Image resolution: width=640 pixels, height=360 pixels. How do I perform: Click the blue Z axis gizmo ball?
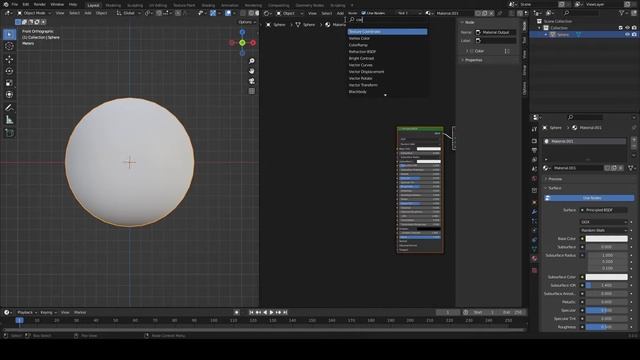point(242,32)
